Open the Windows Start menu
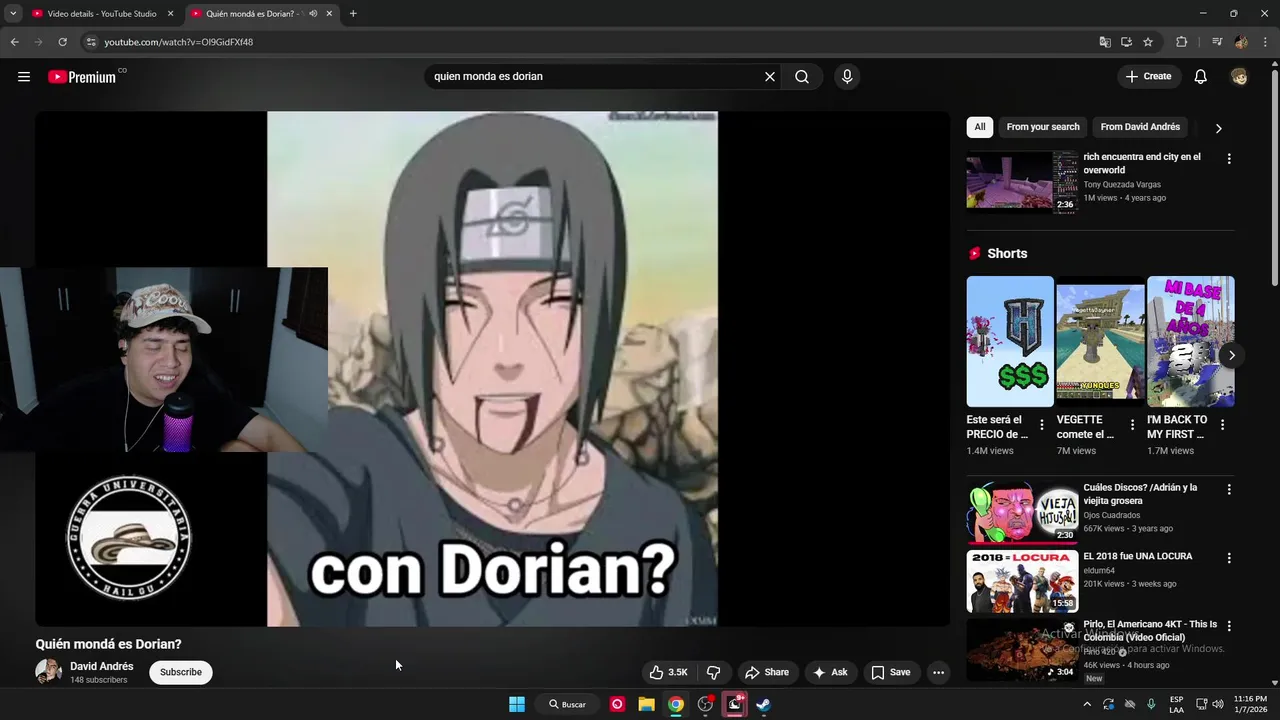Image resolution: width=1280 pixels, height=720 pixels. (517, 704)
